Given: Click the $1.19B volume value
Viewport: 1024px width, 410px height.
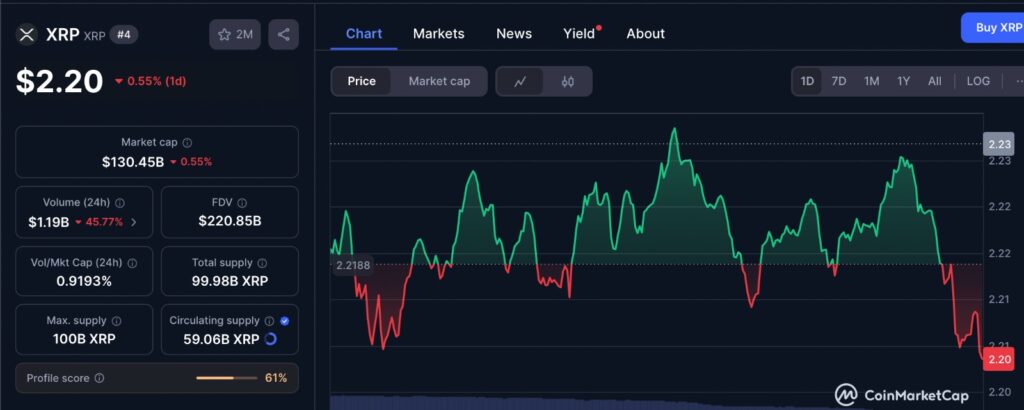Looking at the screenshot, I should point(49,222).
